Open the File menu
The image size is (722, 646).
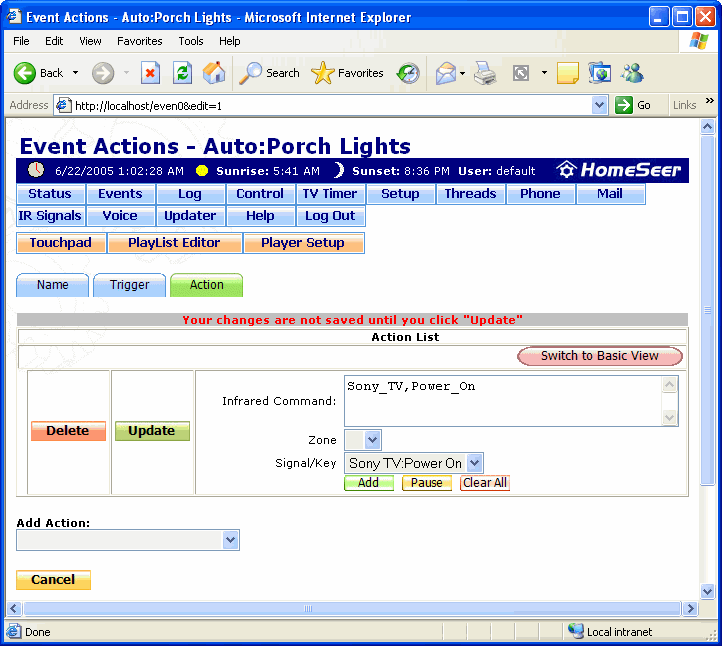pyautogui.click(x=21, y=41)
